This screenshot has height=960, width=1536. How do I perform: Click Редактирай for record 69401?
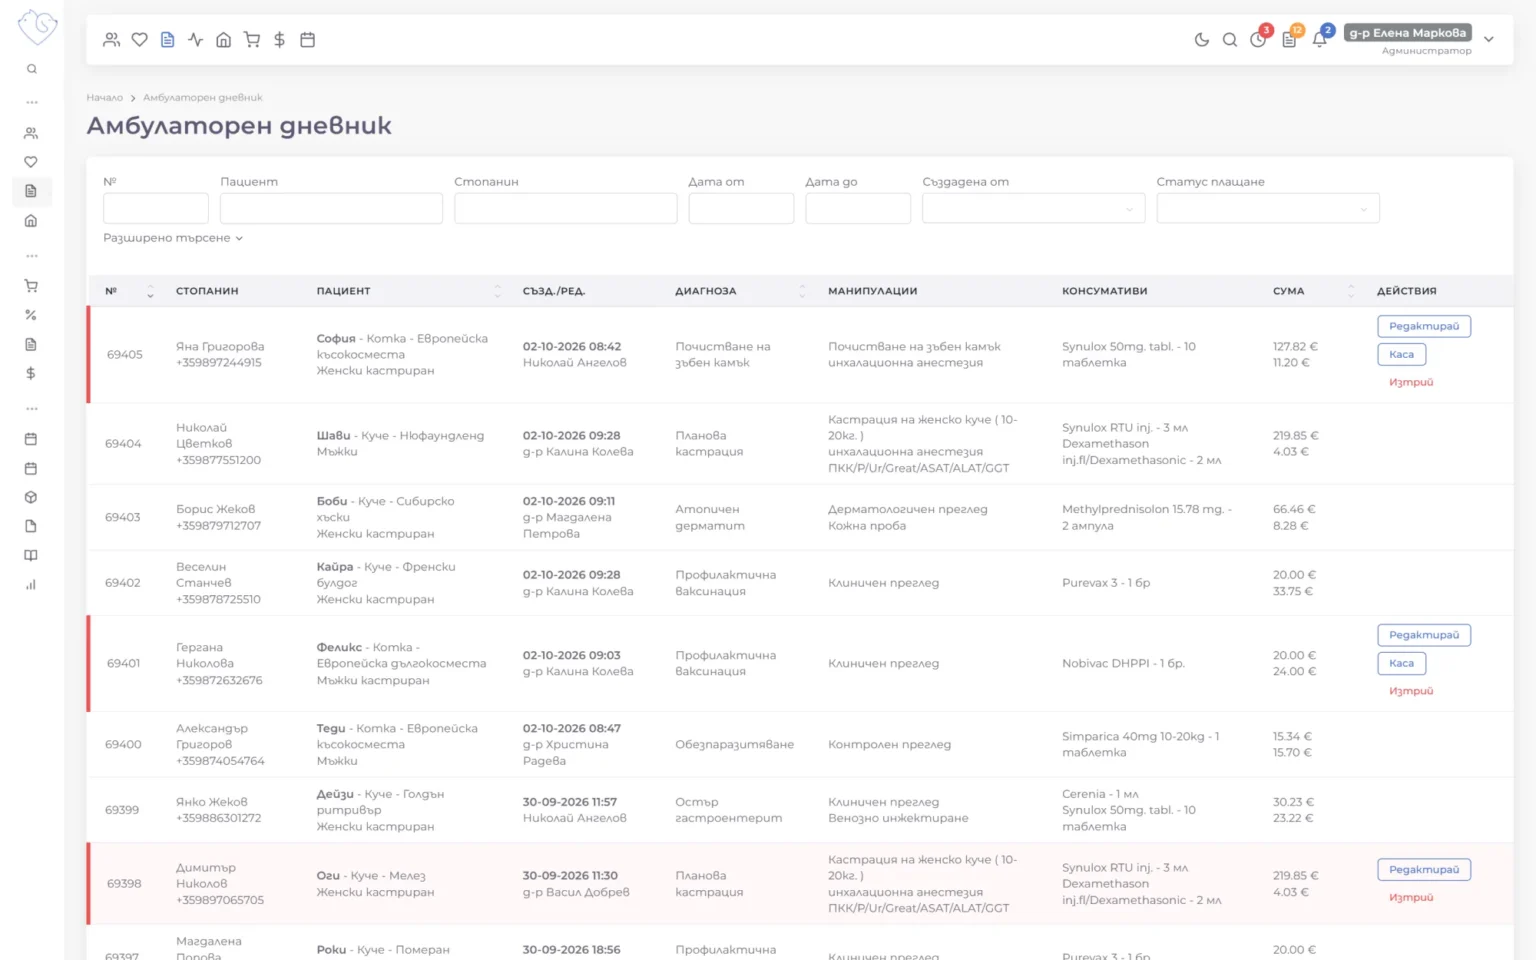pos(1424,635)
